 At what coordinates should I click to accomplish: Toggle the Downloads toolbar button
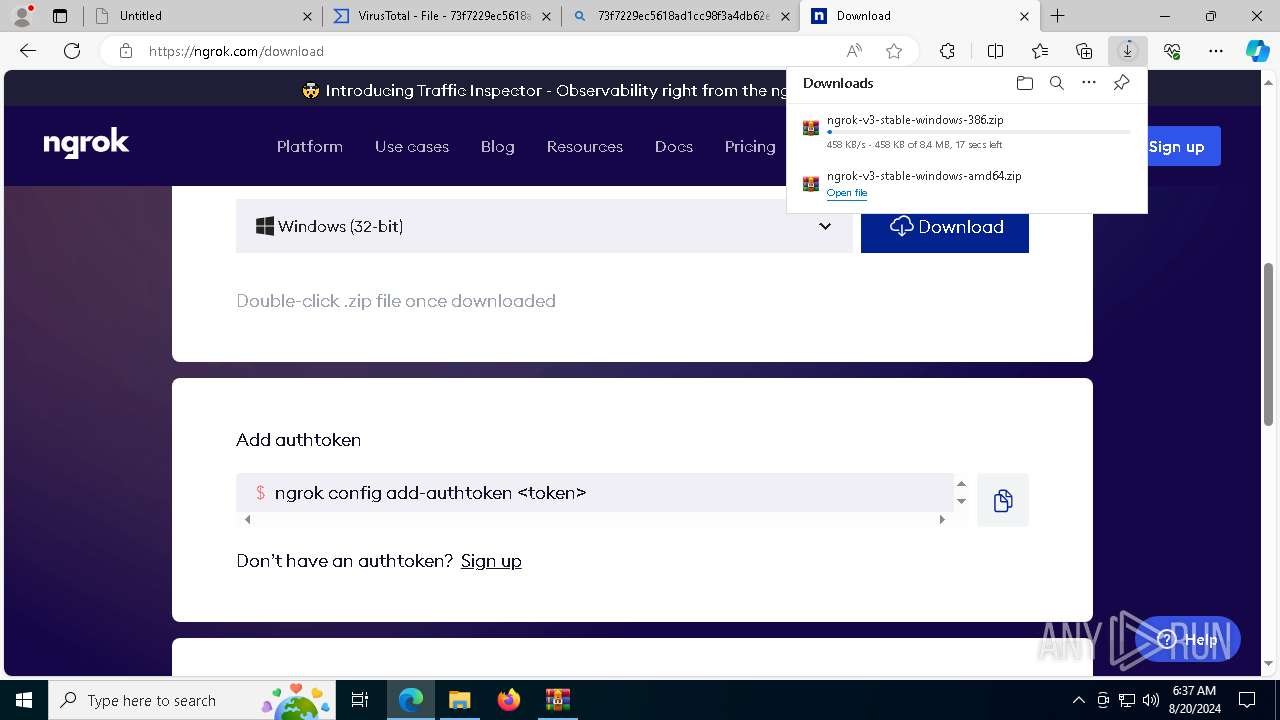click(1128, 51)
